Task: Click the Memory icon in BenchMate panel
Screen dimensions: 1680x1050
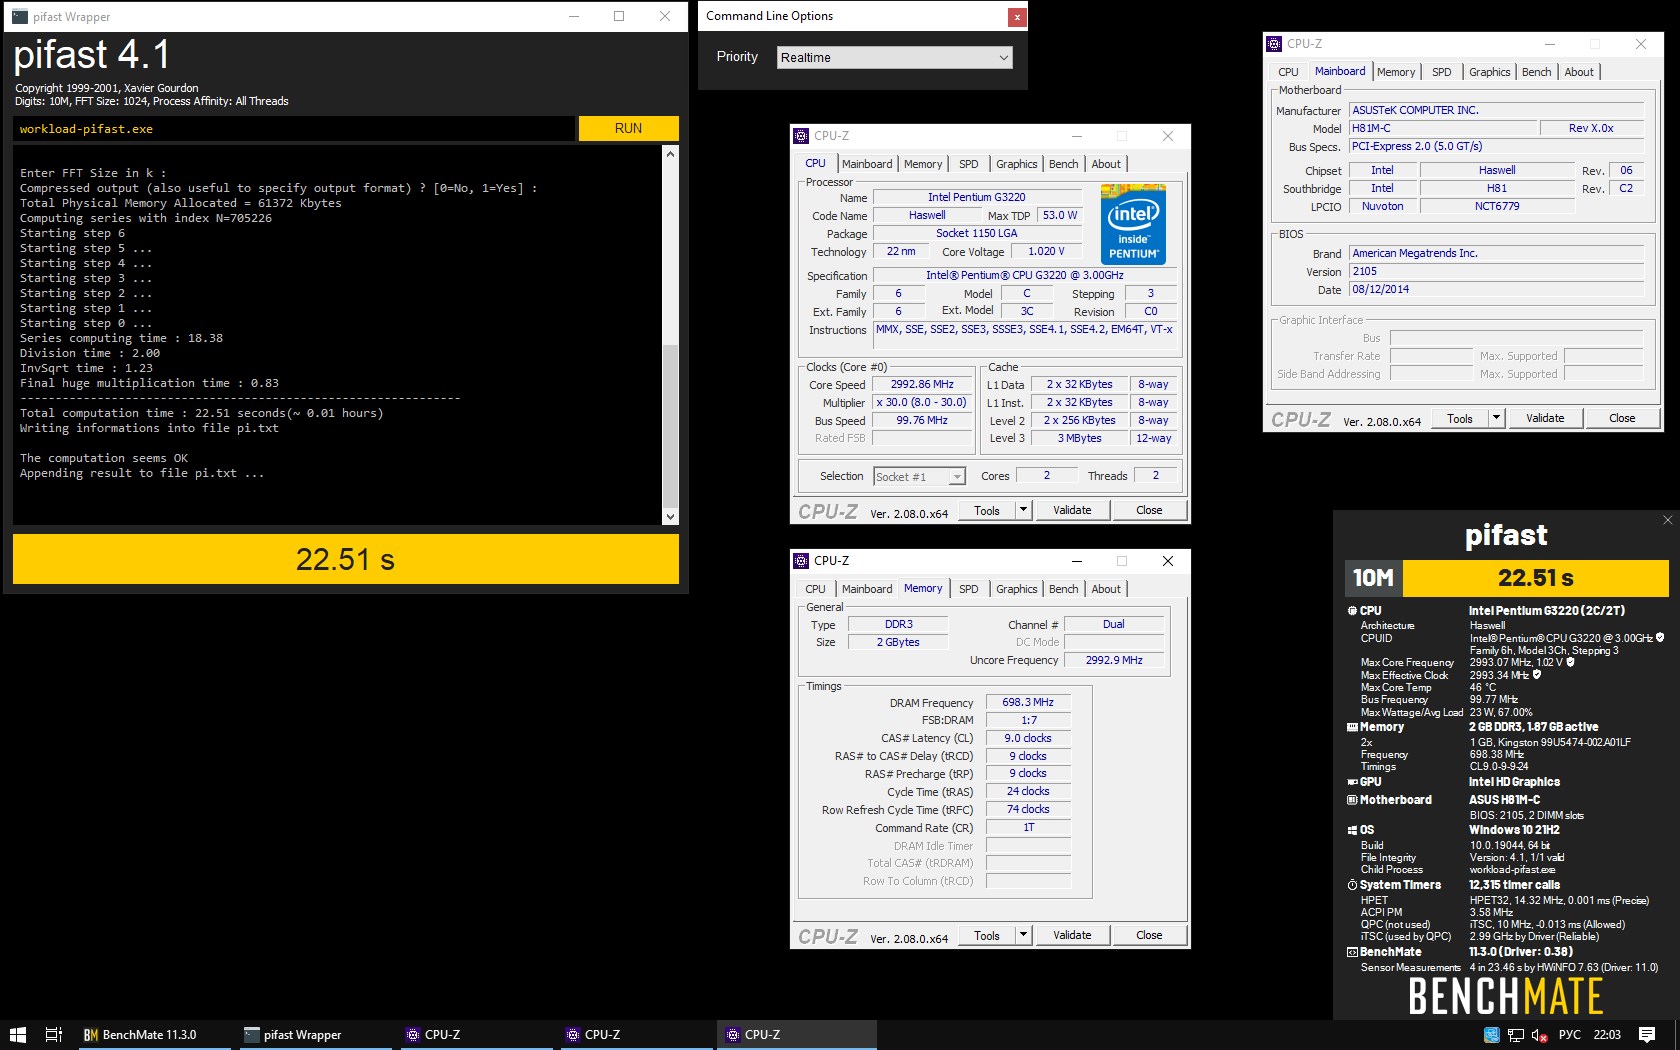Action: pyautogui.click(x=1352, y=727)
